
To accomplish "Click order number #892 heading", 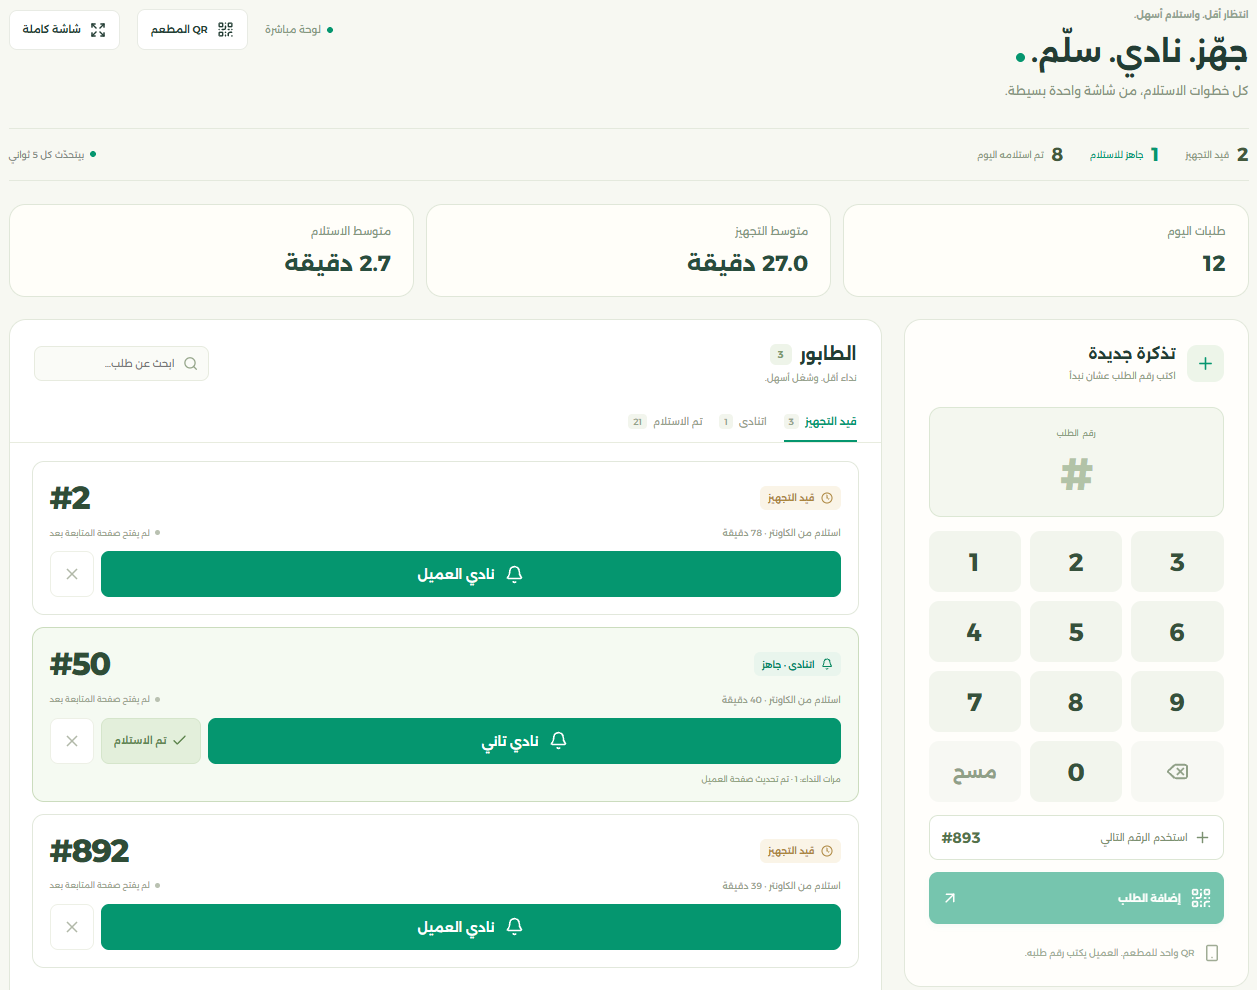I will pos(90,851).
